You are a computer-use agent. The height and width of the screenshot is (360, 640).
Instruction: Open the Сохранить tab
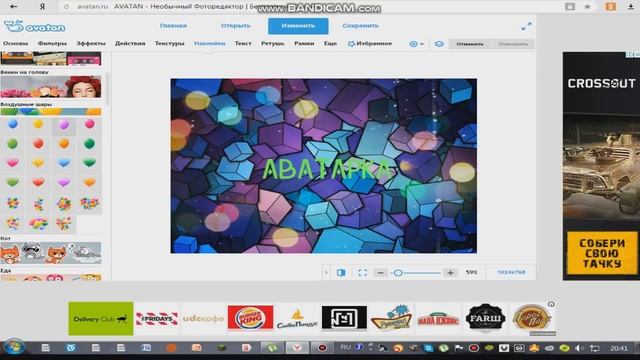click(360, 26)
